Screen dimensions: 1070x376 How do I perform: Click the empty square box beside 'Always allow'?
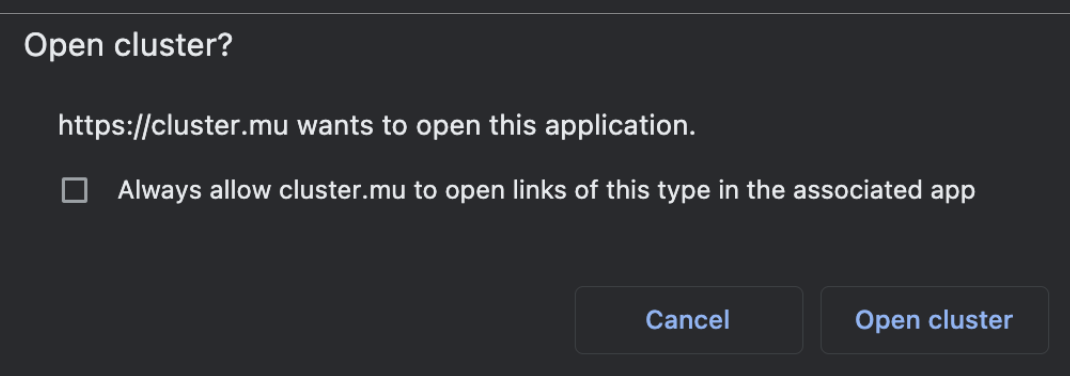point(74,190)
